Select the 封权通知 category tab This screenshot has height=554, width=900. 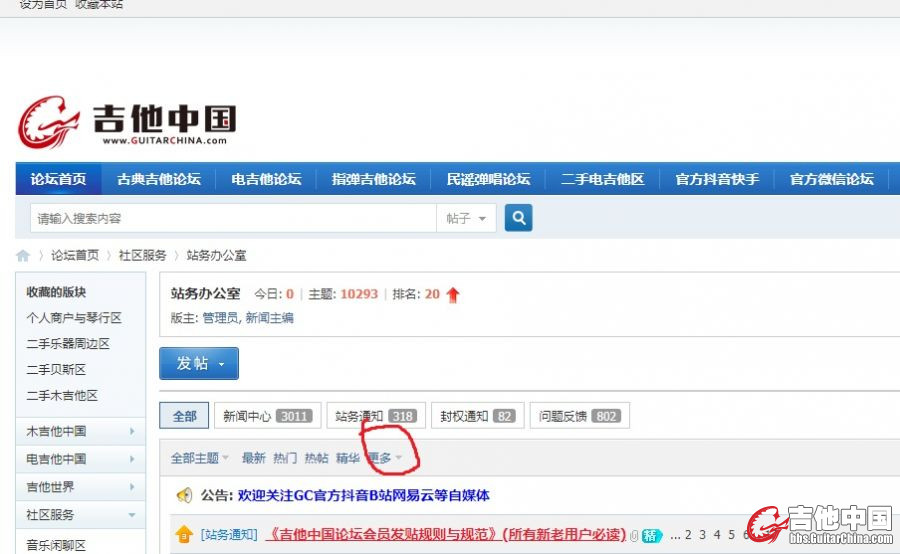(478, 416)
